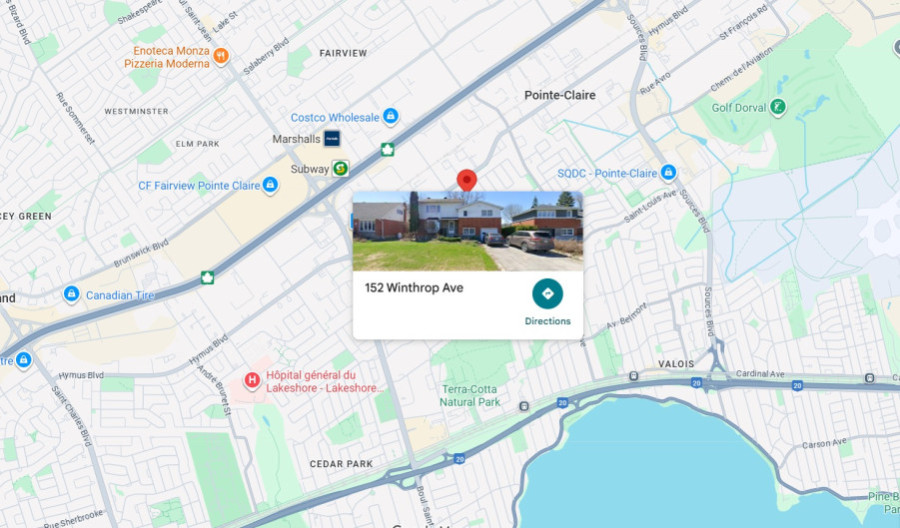Open the Costco Wholesale shopping pin
This screenshot has width=900, height=528.
coord(391,116)
